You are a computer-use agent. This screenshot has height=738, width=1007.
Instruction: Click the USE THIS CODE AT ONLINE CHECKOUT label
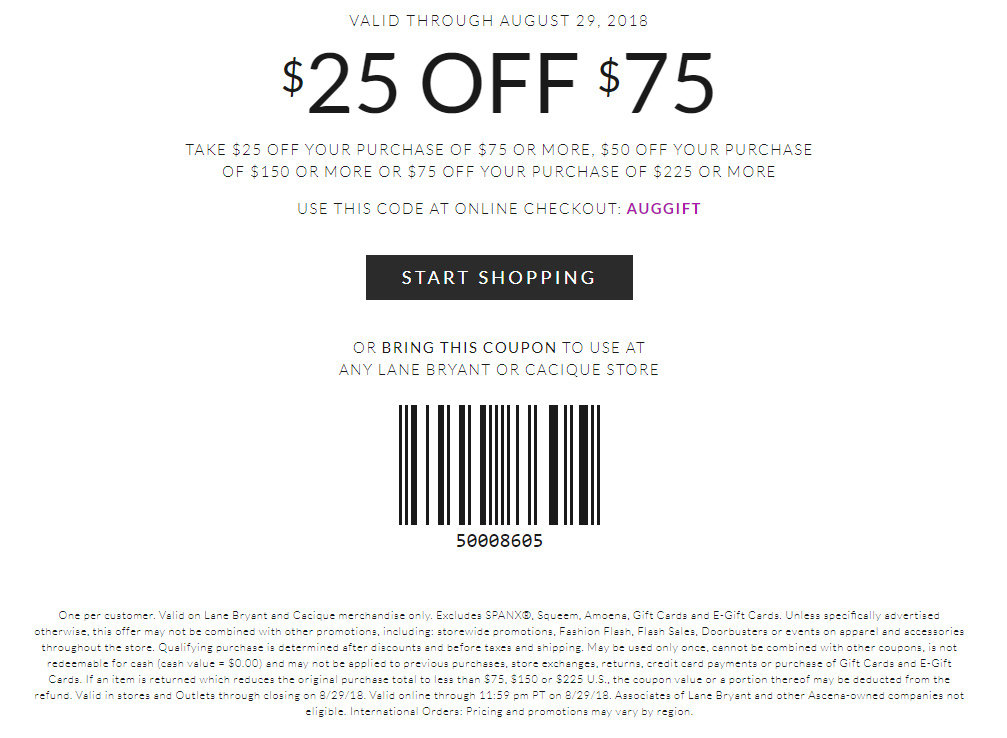tap(460, 209)
